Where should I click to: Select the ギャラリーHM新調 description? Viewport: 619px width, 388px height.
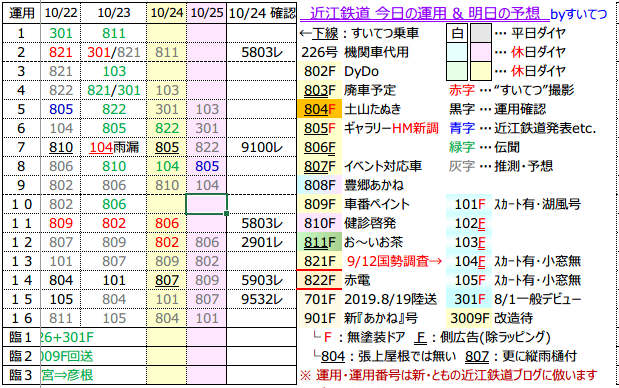click(391, 128)
